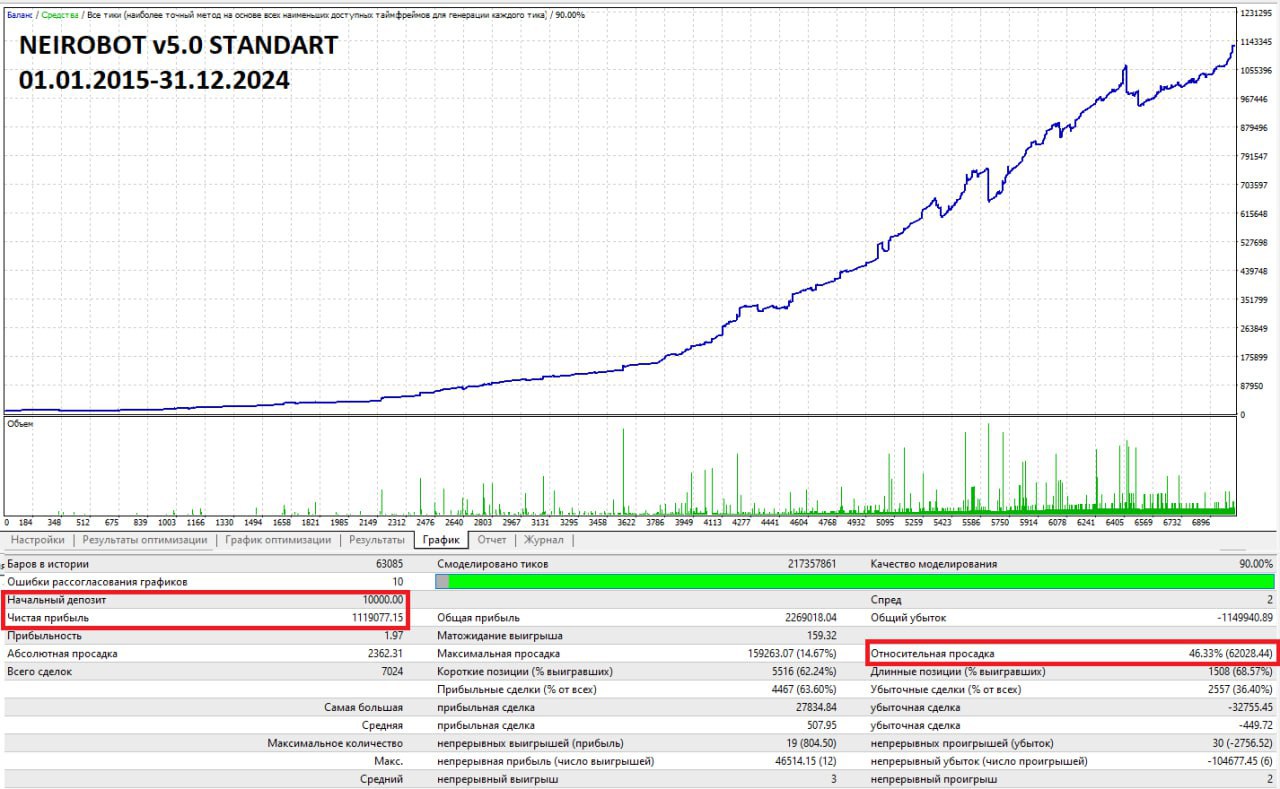Click the Начальный депозит value 10000.00
Viewport: 1280px width, 789px height.
click(383, 600)
